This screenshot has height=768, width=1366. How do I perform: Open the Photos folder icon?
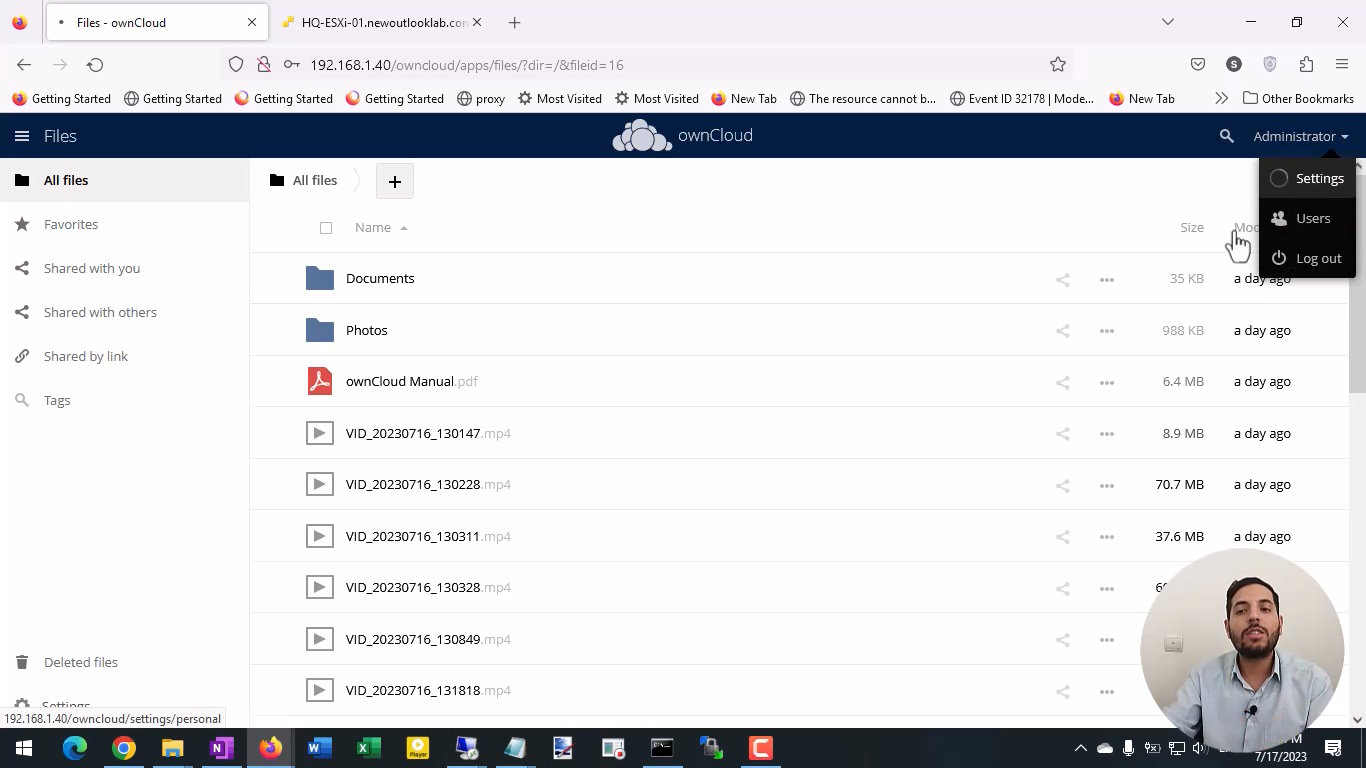pyautogui.click(x=320, y=330)
